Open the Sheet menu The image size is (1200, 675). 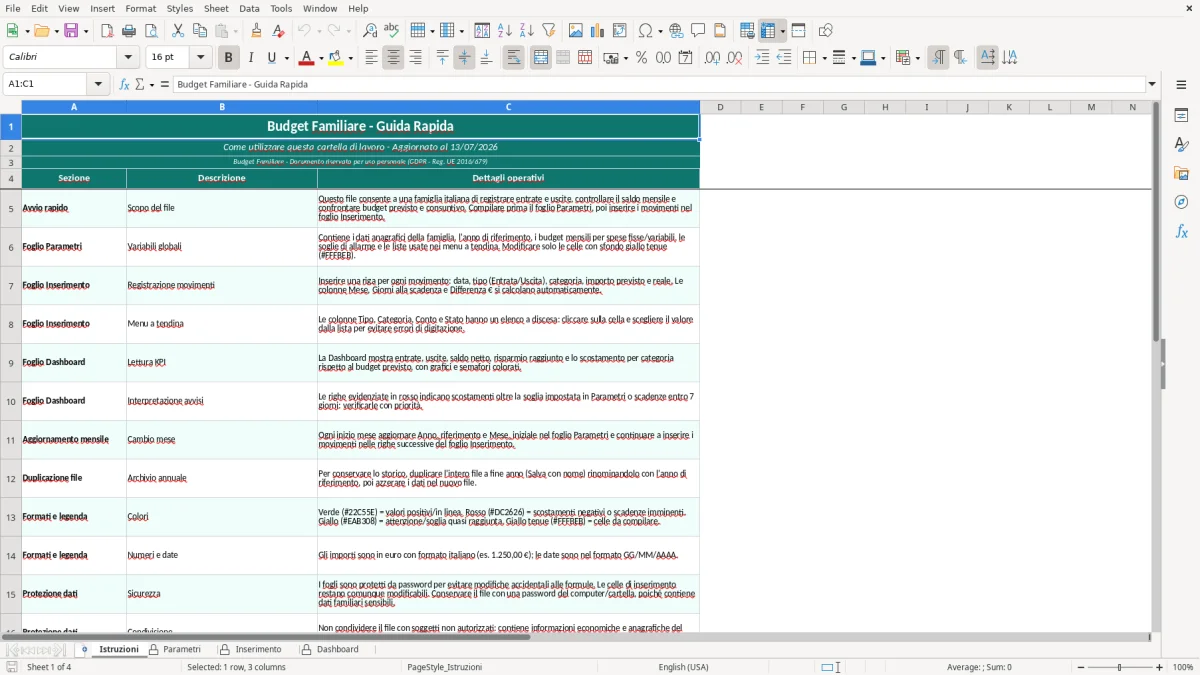coord(216,8)
